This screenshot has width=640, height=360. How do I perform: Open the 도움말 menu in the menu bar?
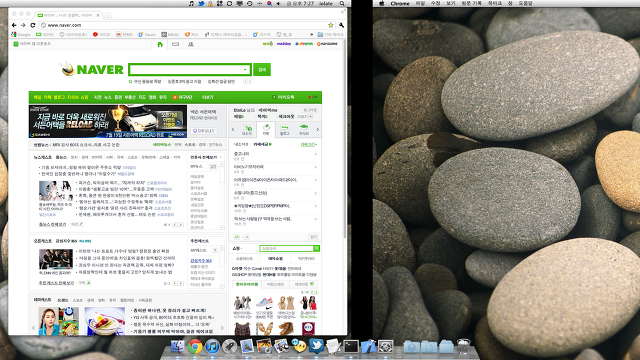[526, 3]
